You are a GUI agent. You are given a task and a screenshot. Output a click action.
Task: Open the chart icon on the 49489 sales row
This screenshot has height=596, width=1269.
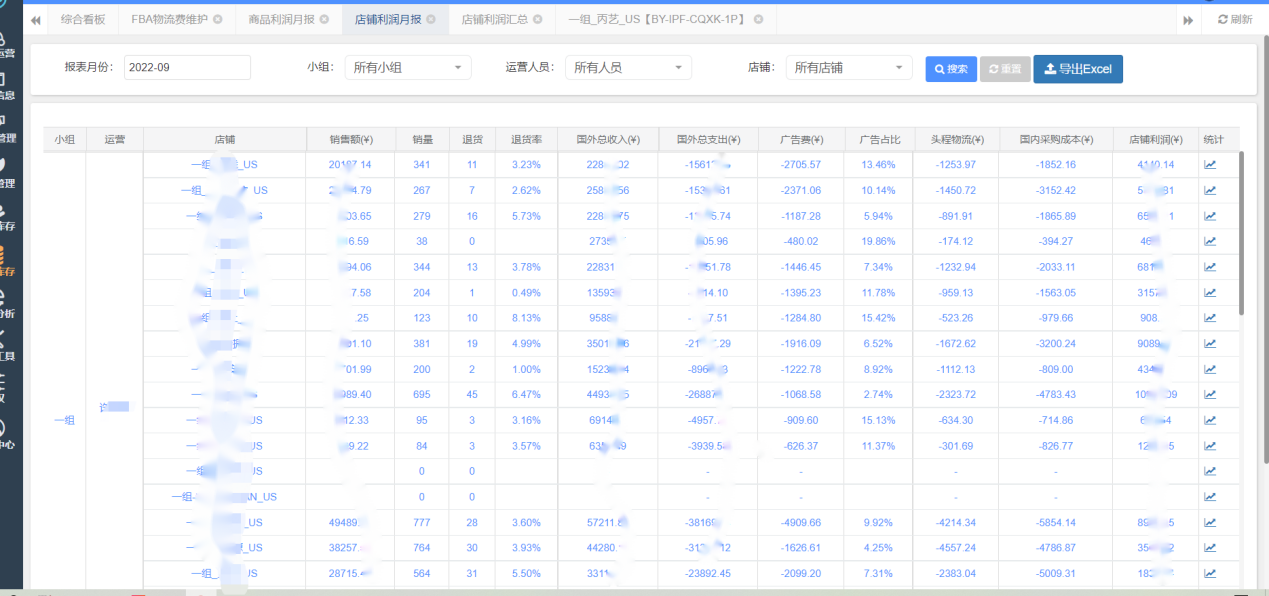tap(1211, 522)
